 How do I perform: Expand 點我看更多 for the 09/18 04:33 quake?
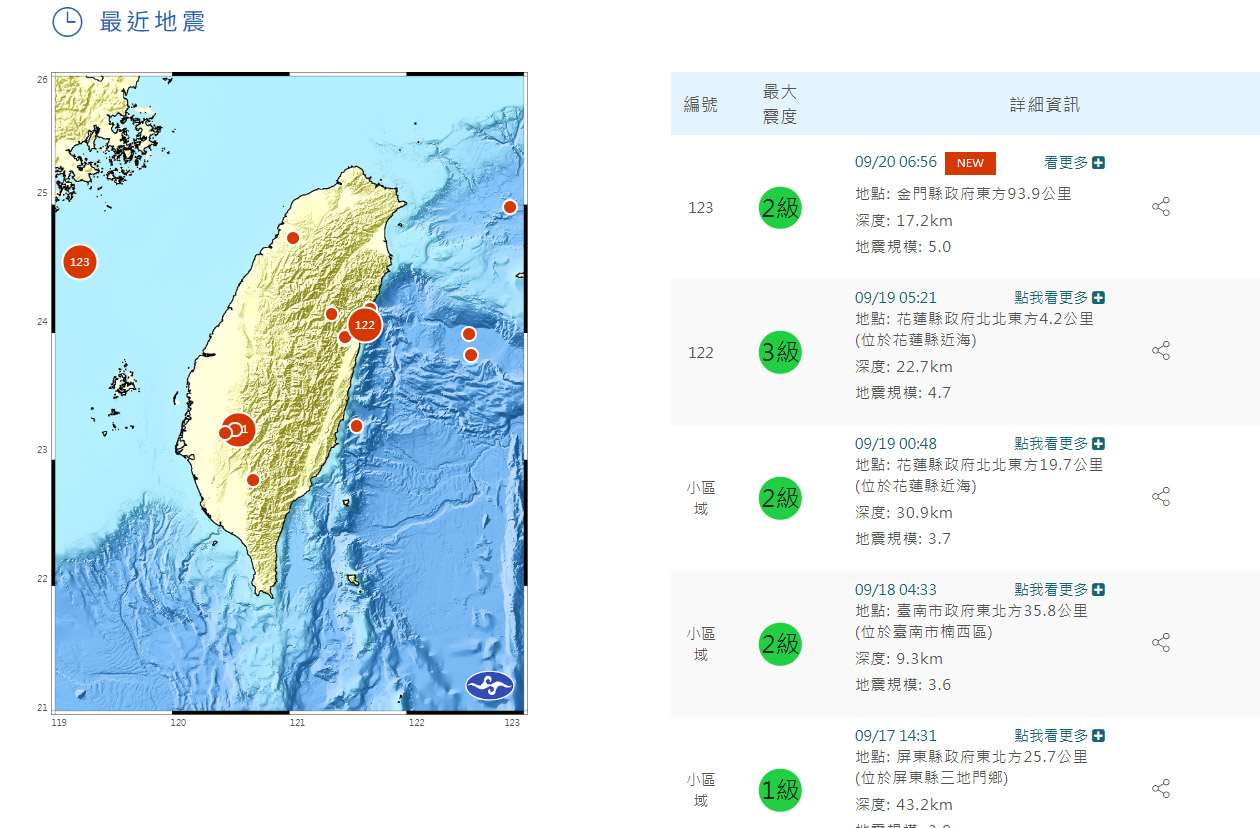click(x=1059, y=589)
